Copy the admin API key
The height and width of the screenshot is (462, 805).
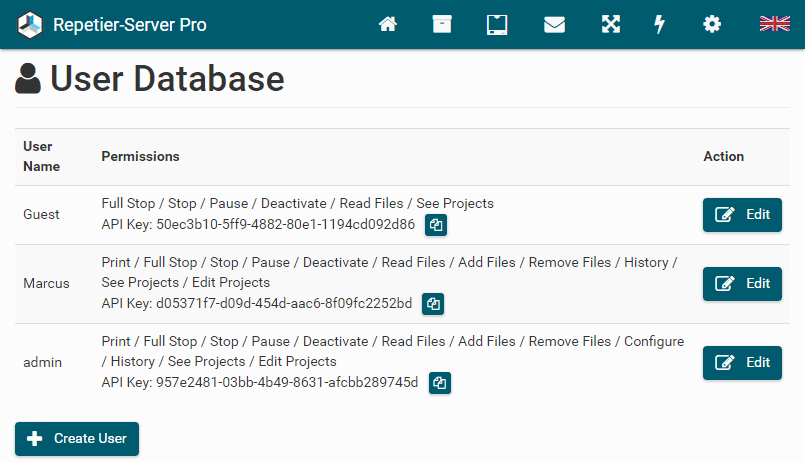click(439, 383)
